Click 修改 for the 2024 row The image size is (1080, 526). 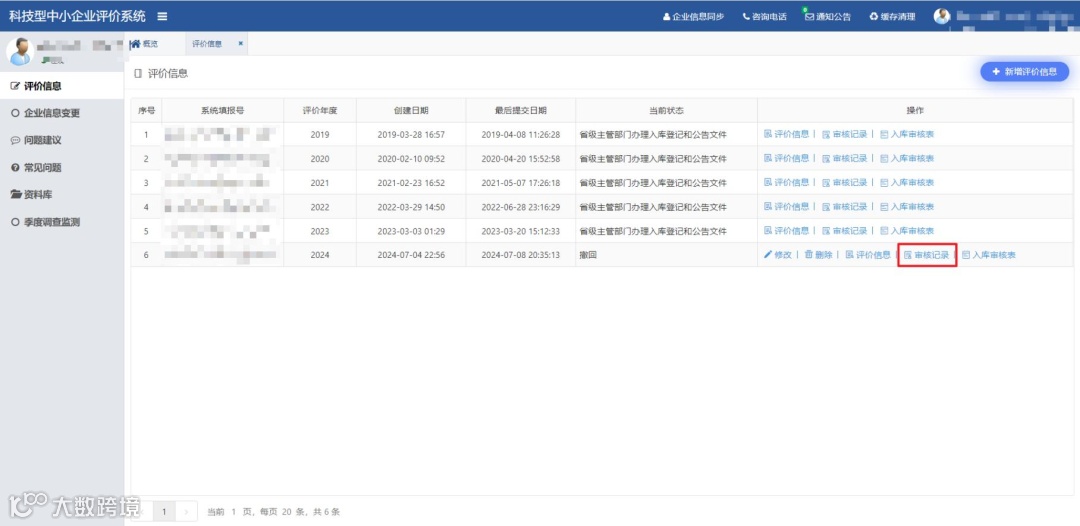tap(778, 255)
